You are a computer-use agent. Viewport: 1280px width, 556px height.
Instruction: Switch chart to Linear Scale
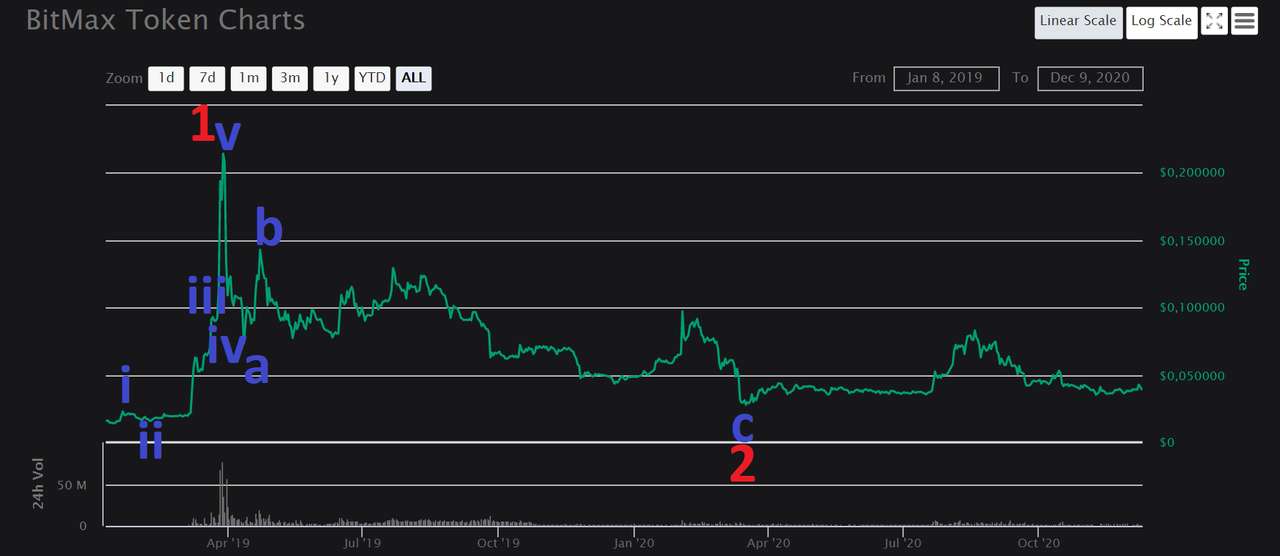click(1078, 22)
